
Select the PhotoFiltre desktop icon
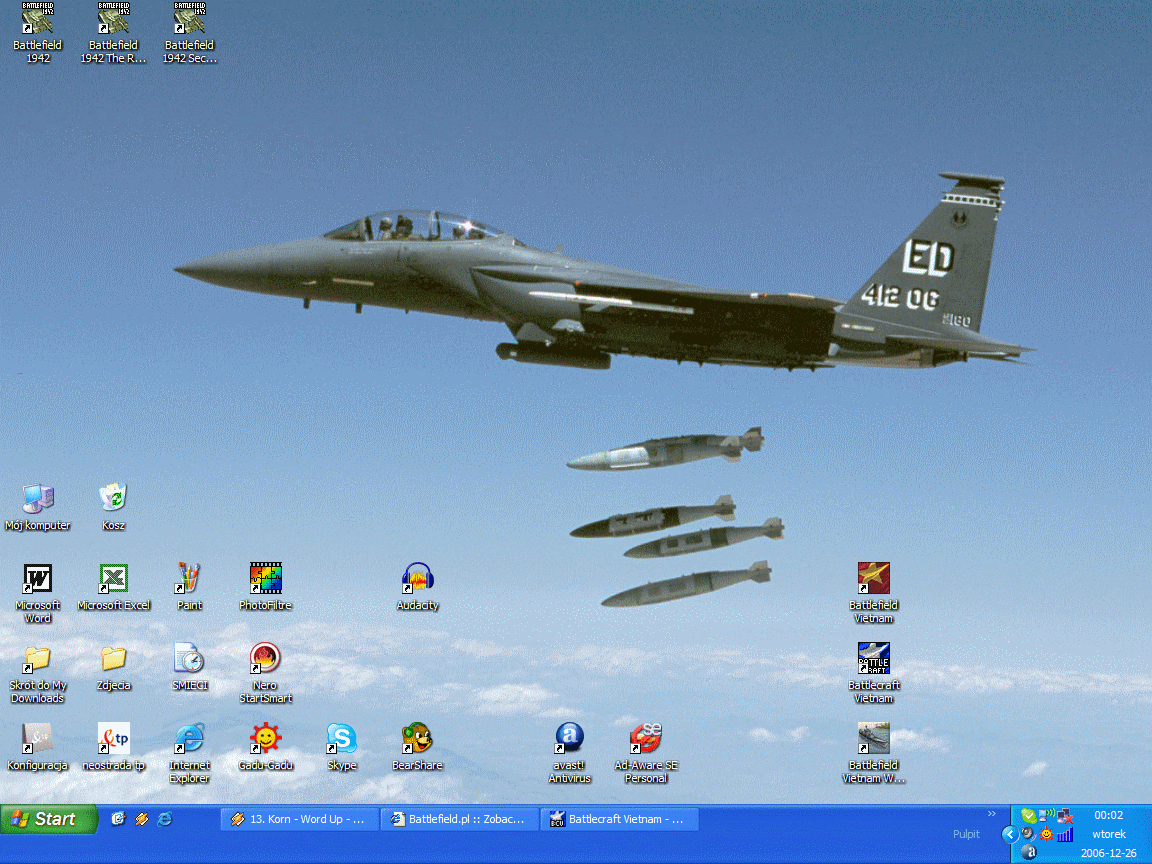click(x=265, y=578)
